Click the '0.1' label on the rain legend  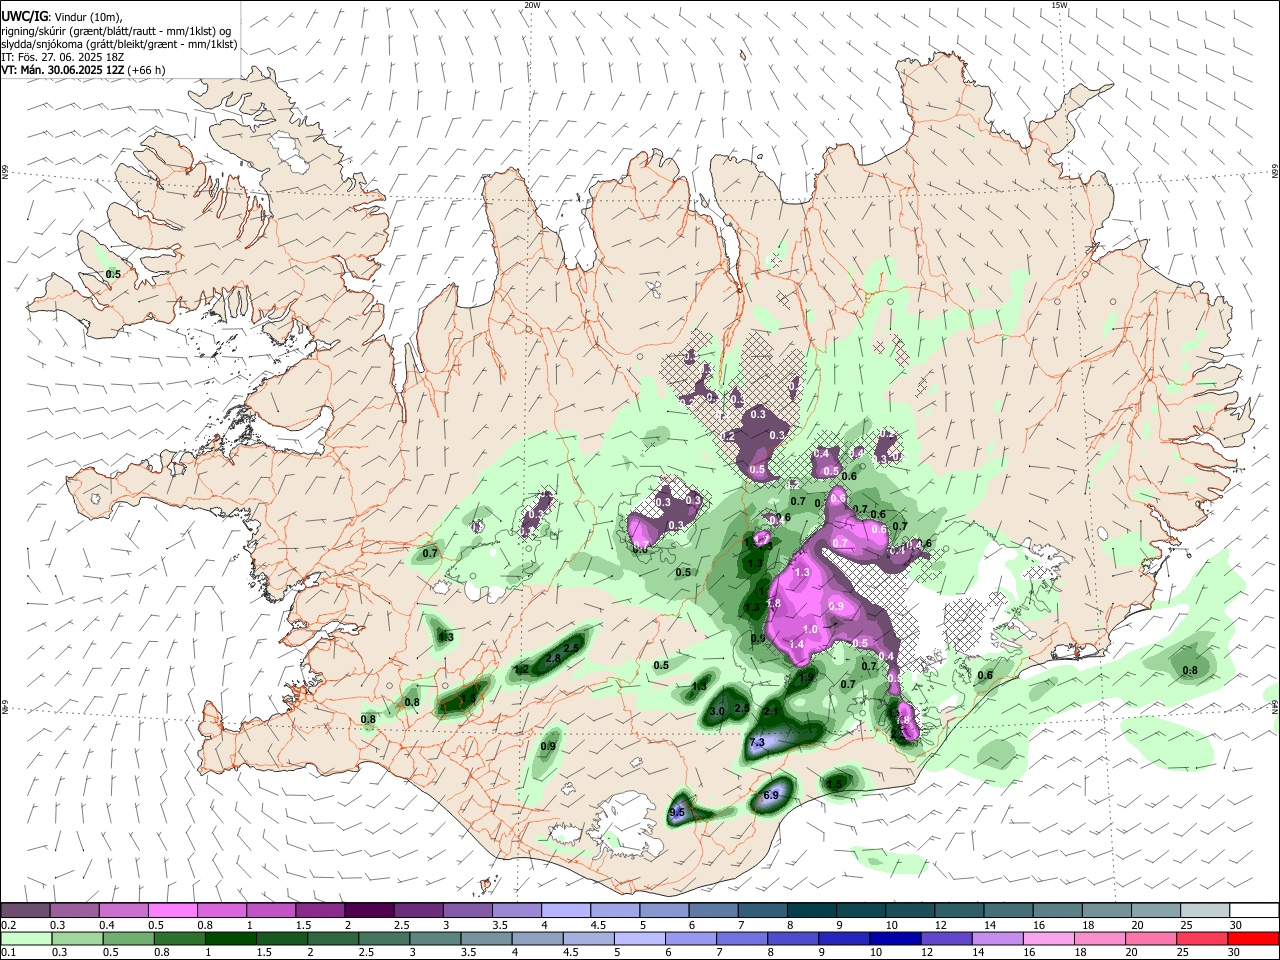click(x=8, y=953)
